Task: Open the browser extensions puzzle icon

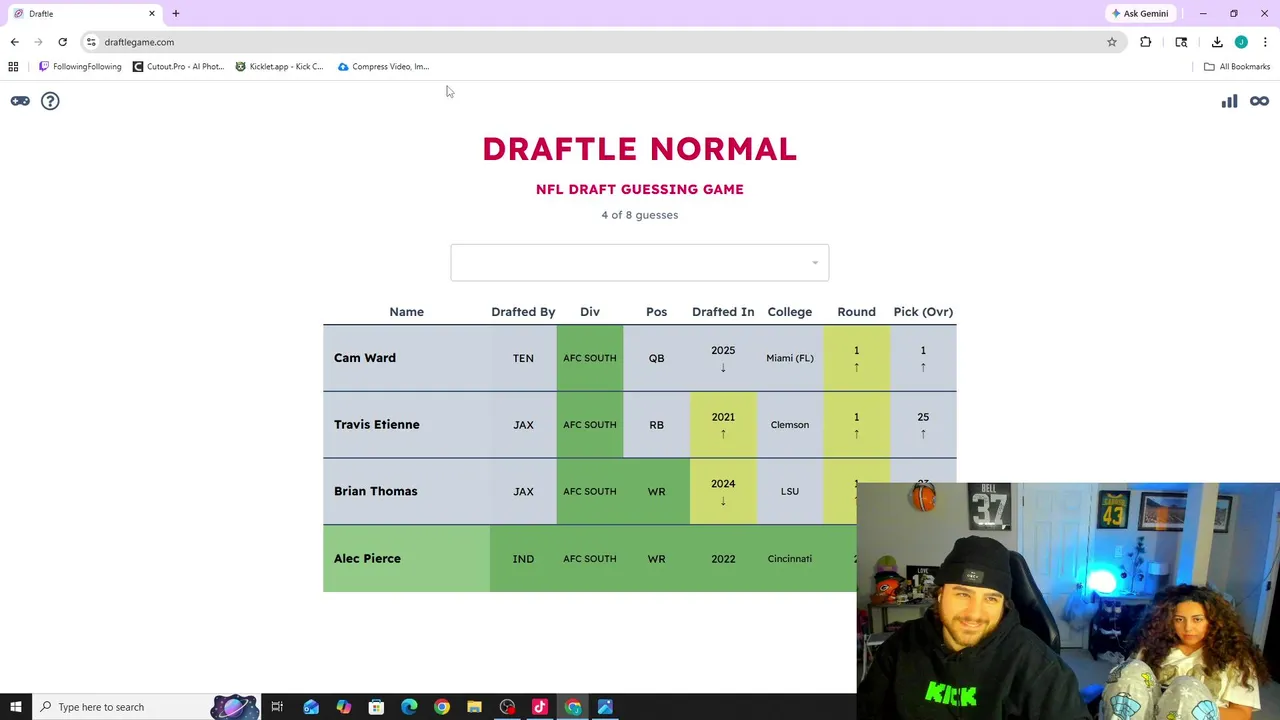Action: click(1146, 42)
